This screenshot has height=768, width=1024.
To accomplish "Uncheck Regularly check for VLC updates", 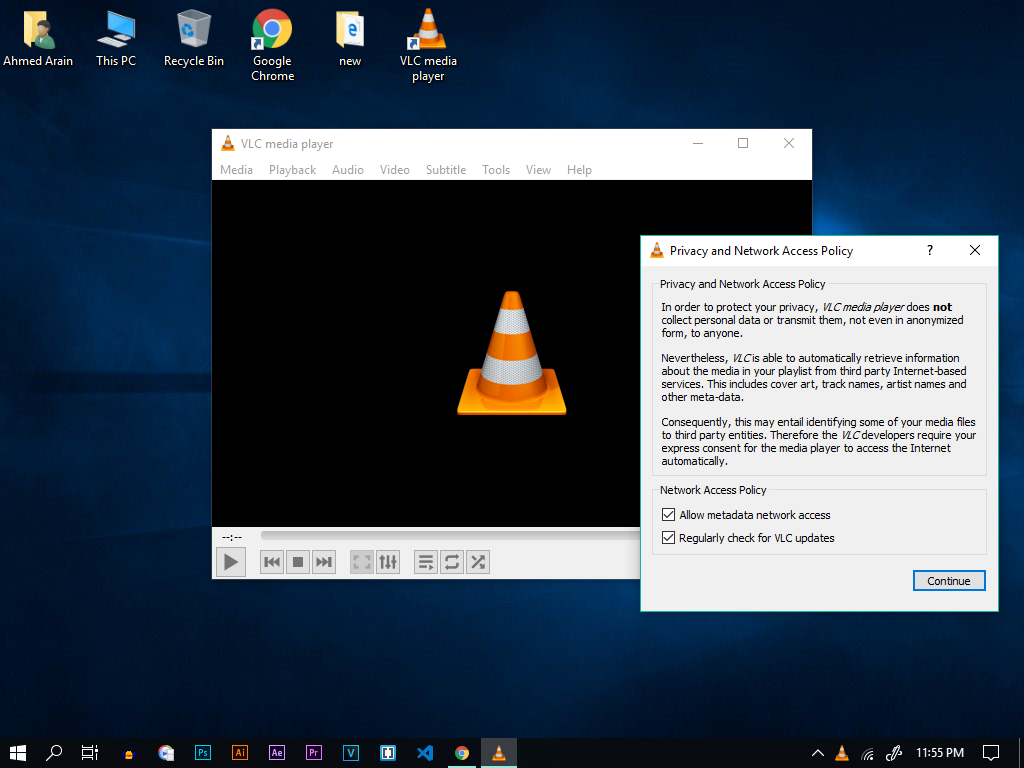I will 669,538.
